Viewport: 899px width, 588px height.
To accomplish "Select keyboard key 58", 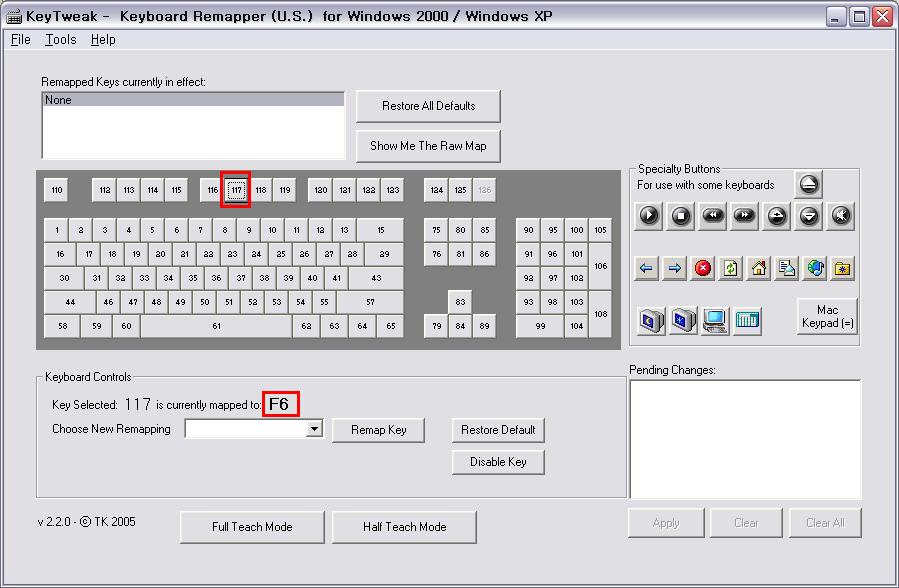I will tap(62, 326).
